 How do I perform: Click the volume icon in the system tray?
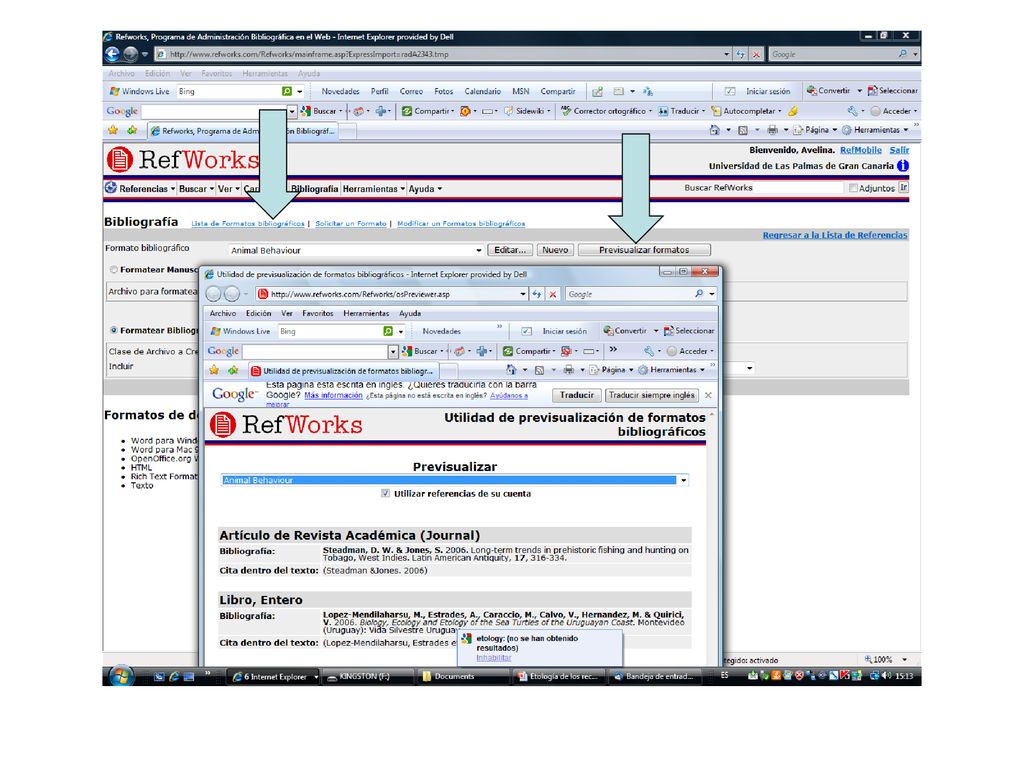[x=887, y=676]
